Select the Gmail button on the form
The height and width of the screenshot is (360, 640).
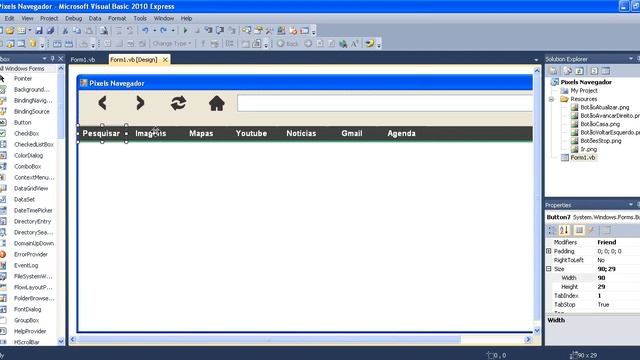point(352,133)
